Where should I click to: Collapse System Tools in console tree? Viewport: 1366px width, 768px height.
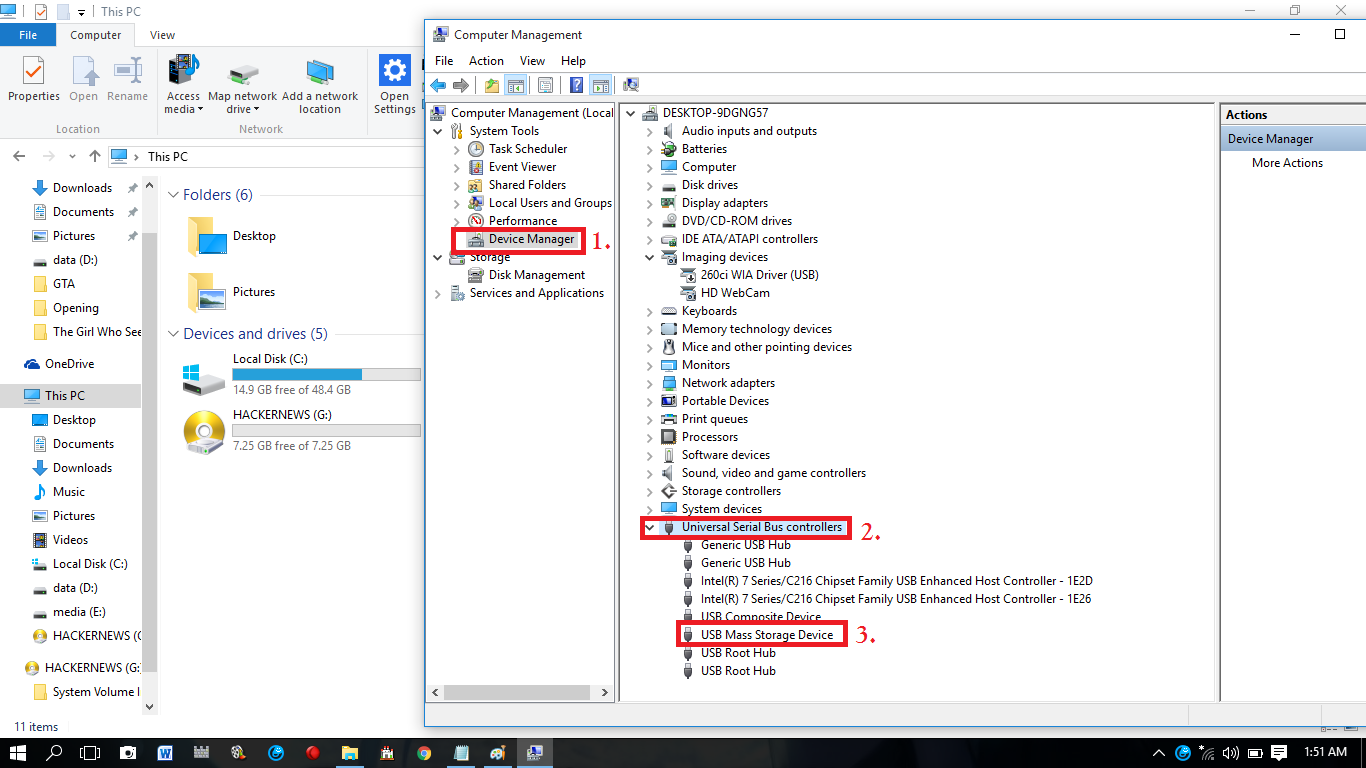[438, 131]
